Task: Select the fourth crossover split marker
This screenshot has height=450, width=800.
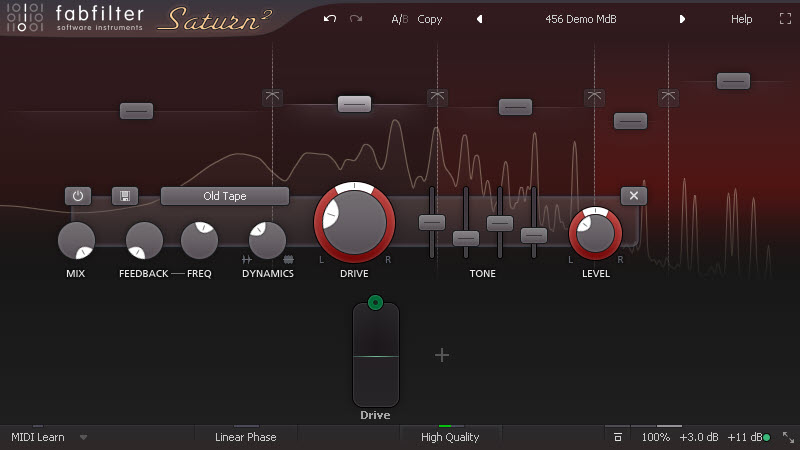Action: pyautogui.click(x=668, y=96)
